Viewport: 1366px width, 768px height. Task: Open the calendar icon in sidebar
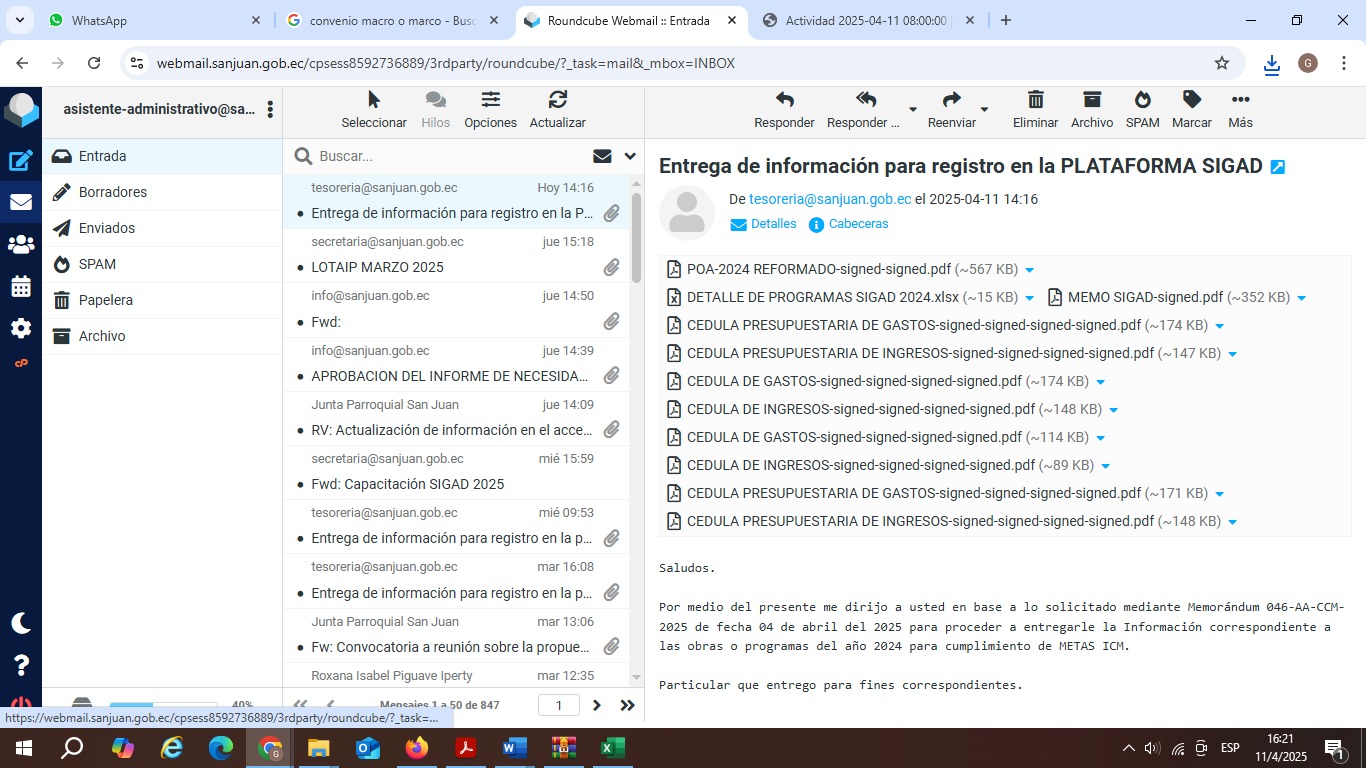pos(20,286)
